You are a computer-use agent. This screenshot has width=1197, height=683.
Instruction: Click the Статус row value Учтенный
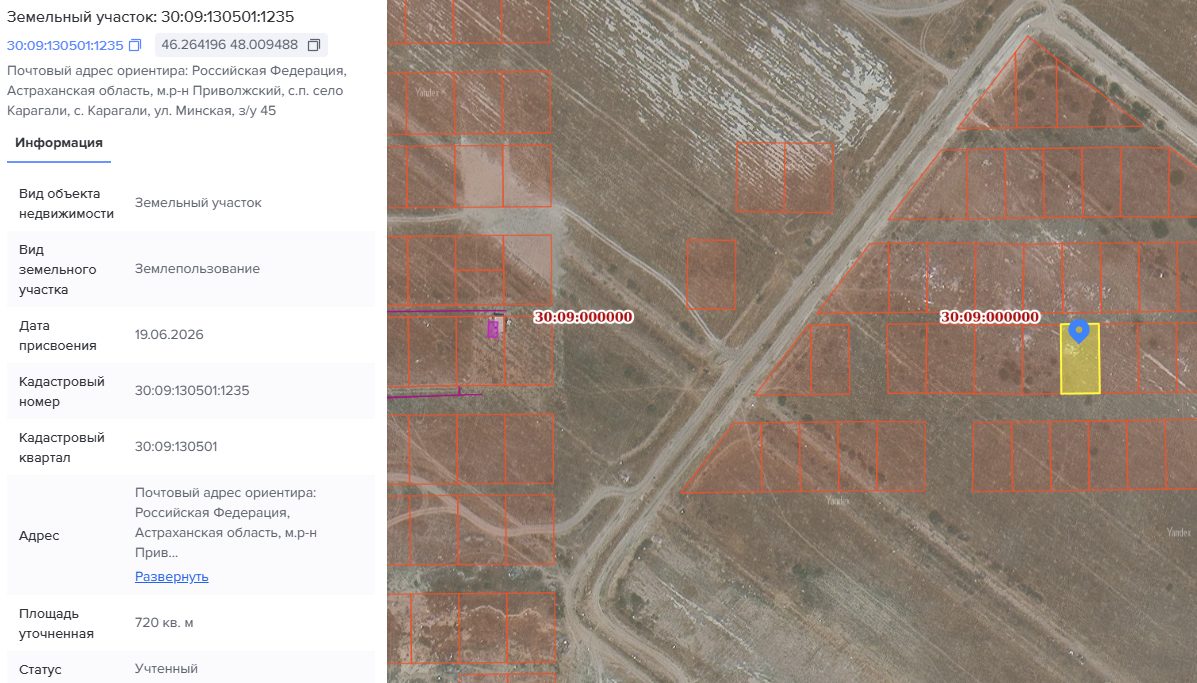click(x=166, y=669)
